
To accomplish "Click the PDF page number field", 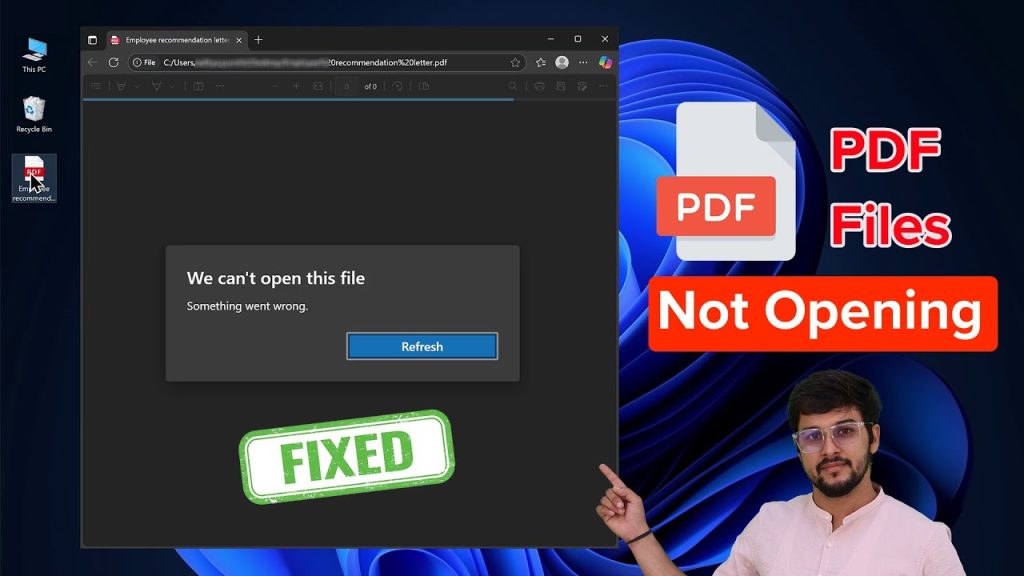I will tap(347, 86).
